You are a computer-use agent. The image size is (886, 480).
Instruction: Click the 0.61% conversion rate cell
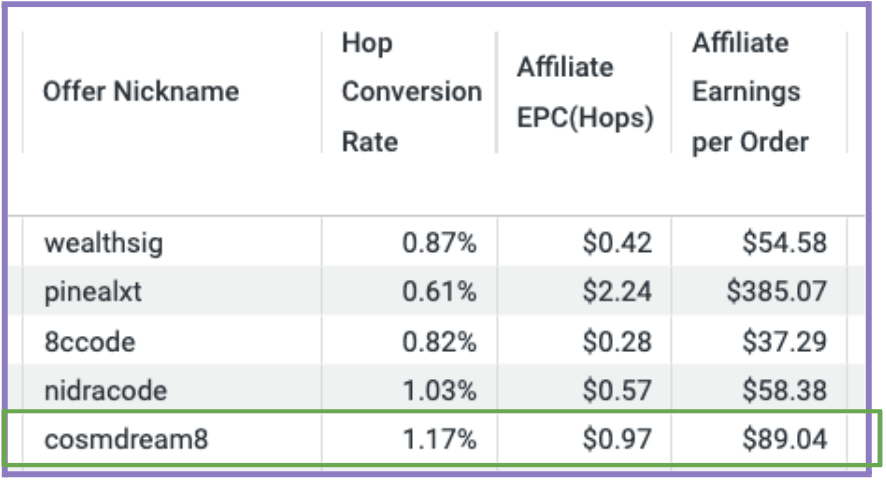click(x=439, y=292)
